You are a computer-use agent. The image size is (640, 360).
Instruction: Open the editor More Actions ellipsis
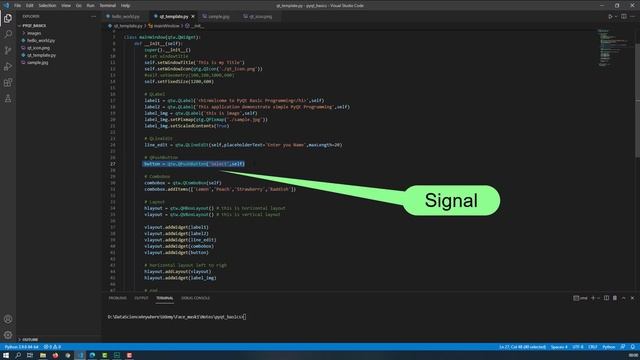coord(632,16)
